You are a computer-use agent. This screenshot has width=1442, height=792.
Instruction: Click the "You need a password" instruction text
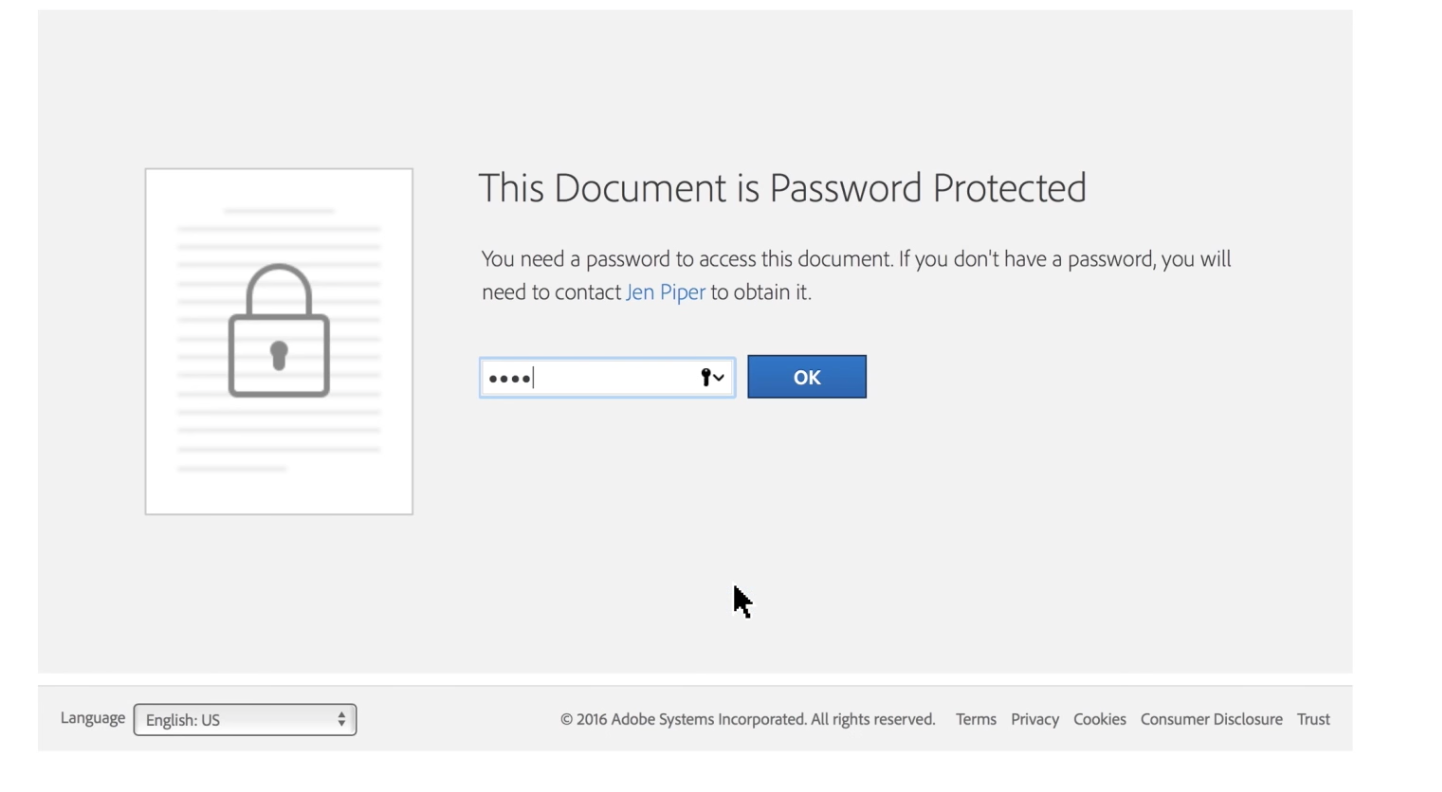tap(855, 260)
